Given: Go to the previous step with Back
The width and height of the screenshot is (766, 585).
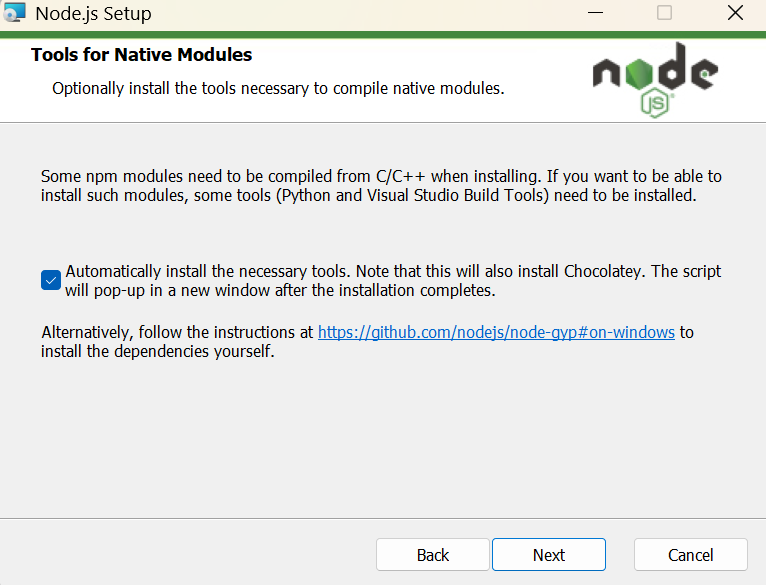Looking at the screenshot, I should click(x=433, y=555).
